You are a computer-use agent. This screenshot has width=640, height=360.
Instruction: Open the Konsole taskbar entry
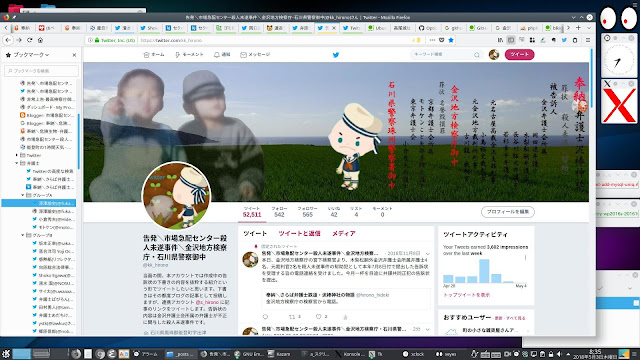pyautogui.click(x=351, y=354)
